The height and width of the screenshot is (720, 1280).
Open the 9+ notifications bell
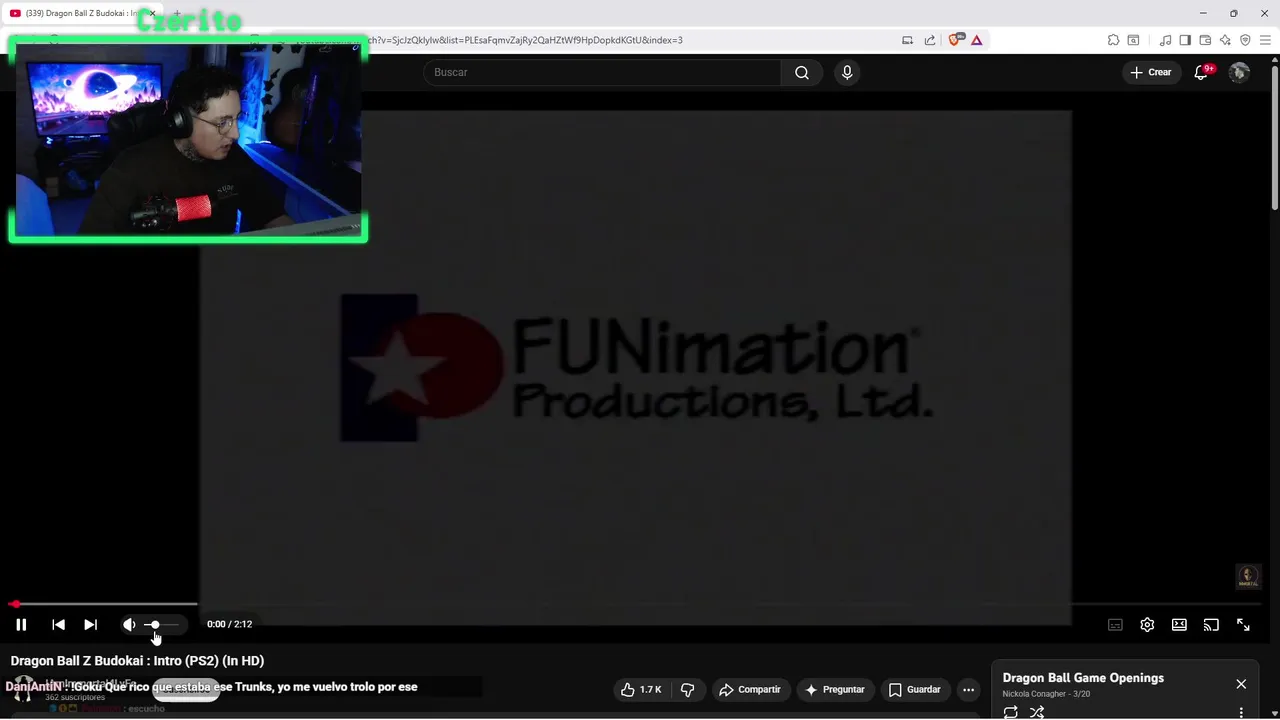coord(1202,72)
